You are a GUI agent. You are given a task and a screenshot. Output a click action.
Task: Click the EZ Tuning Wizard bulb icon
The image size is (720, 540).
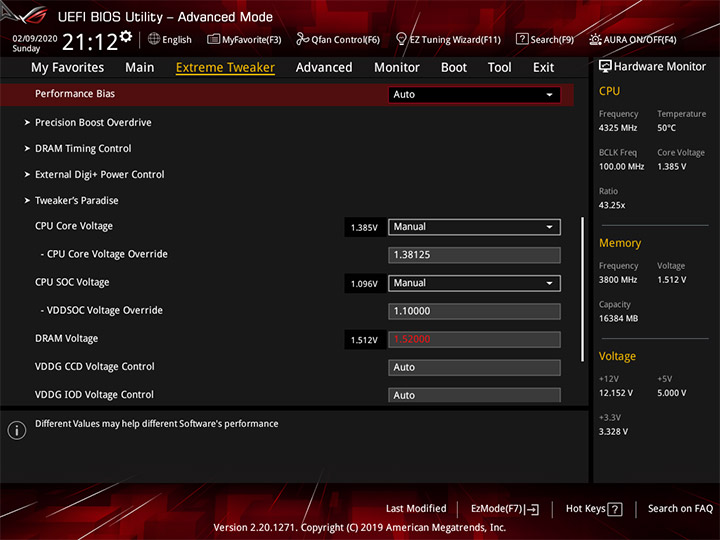click(x=401, y=39)
